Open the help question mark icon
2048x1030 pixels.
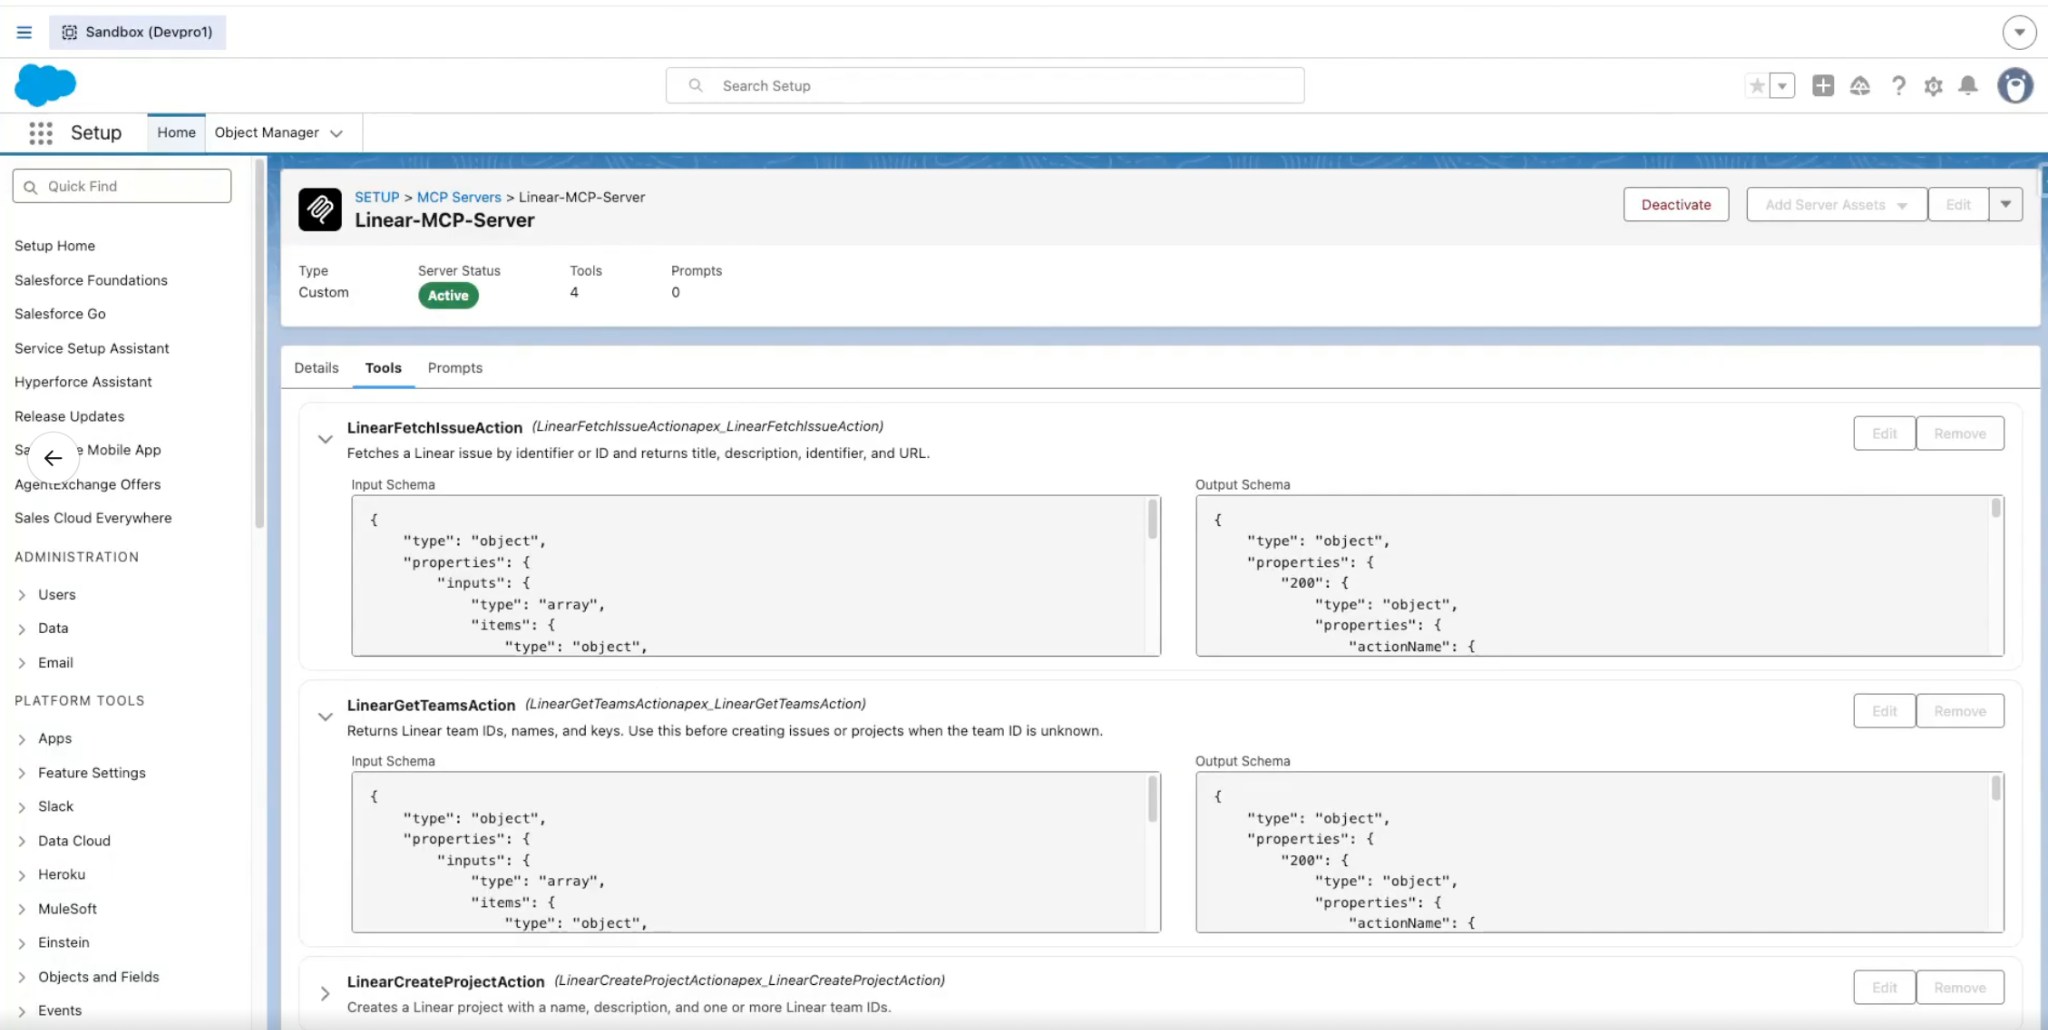1898,86
